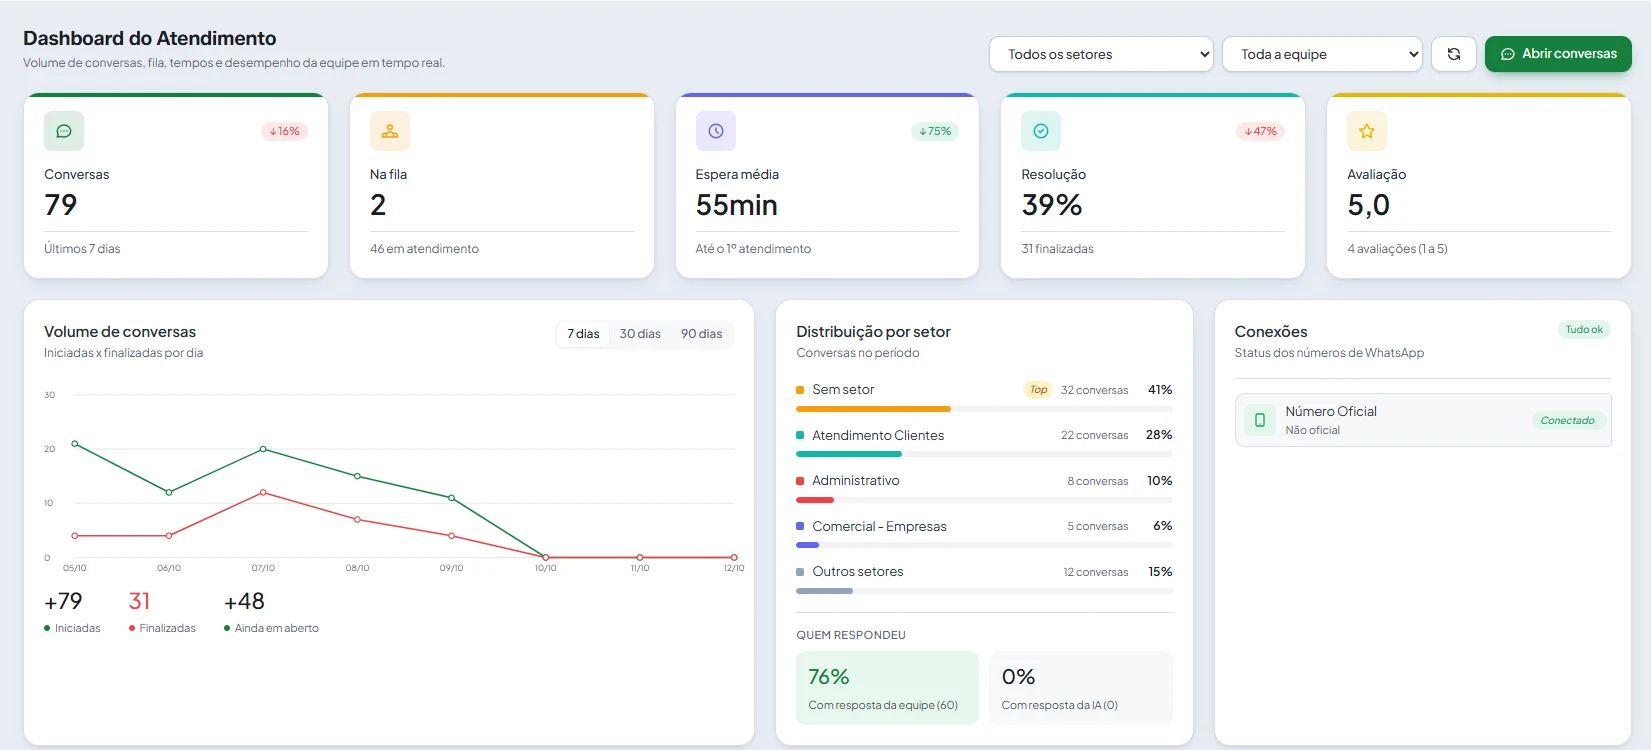This screenshot has height=750, width=1651.
Task: Click the Comercial - Empresas color square
Action: pos(800,526)
